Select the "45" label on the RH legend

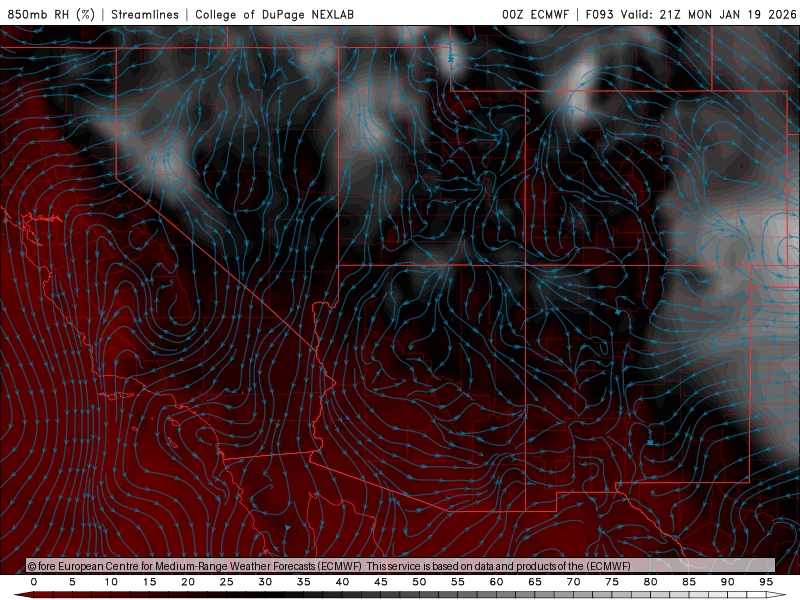point(381,582)
